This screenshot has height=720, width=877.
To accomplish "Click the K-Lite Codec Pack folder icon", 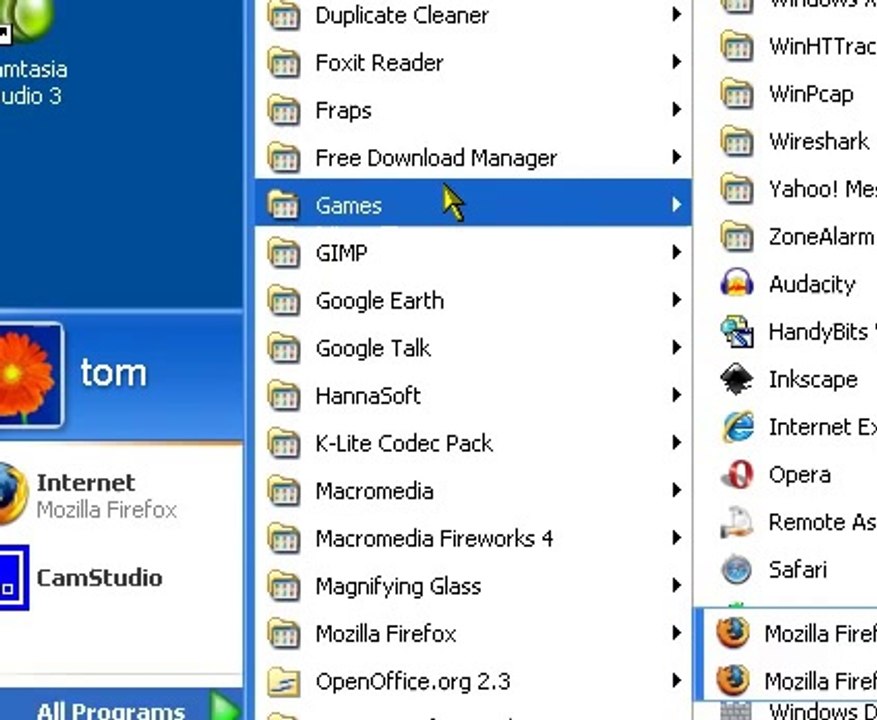I will (x=284, y=443).
